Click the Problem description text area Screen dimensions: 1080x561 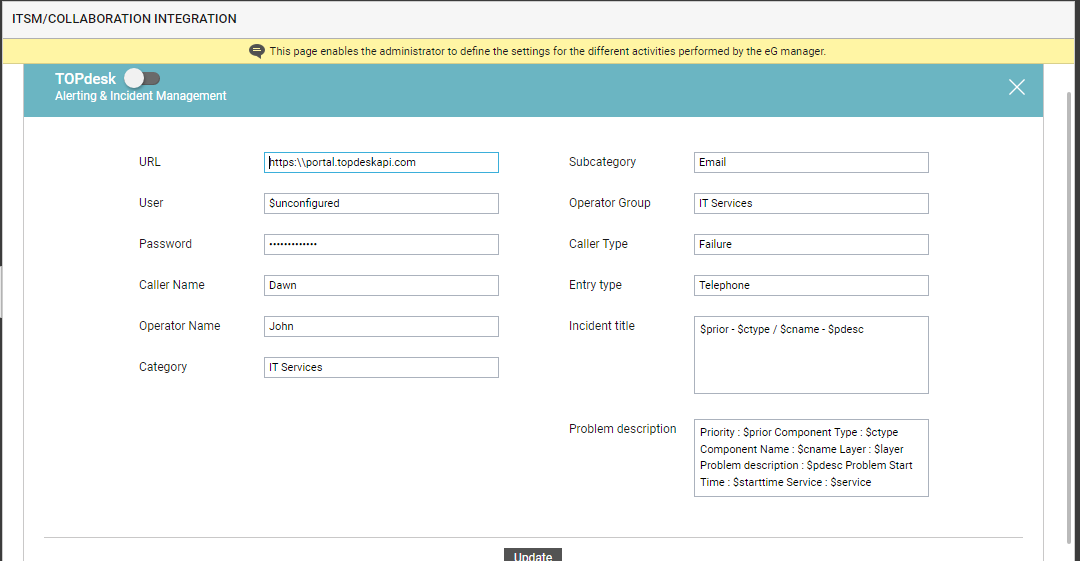pos(811,458)
